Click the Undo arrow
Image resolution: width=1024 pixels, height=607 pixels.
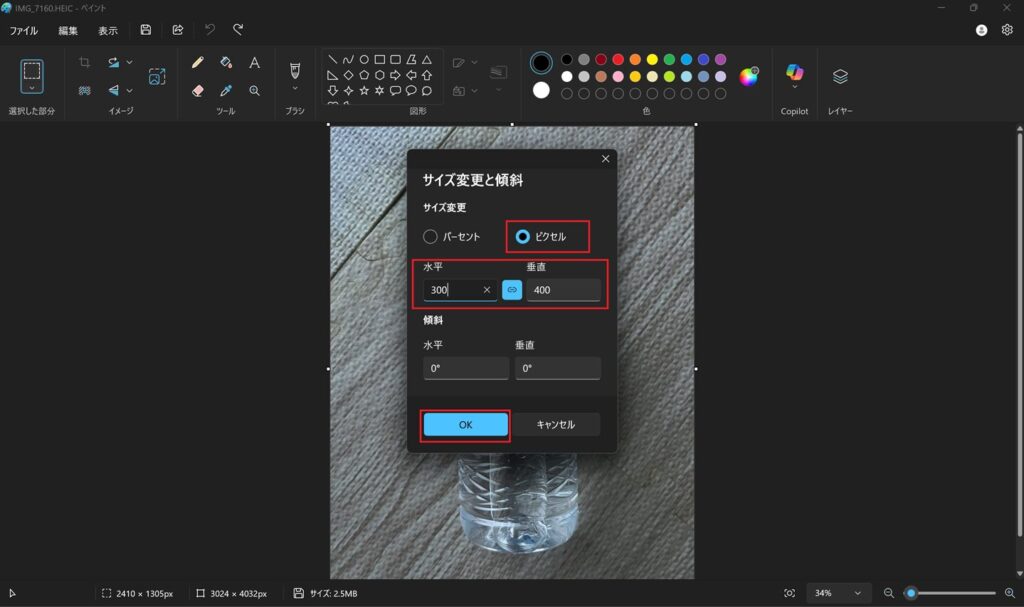(210, 29)
